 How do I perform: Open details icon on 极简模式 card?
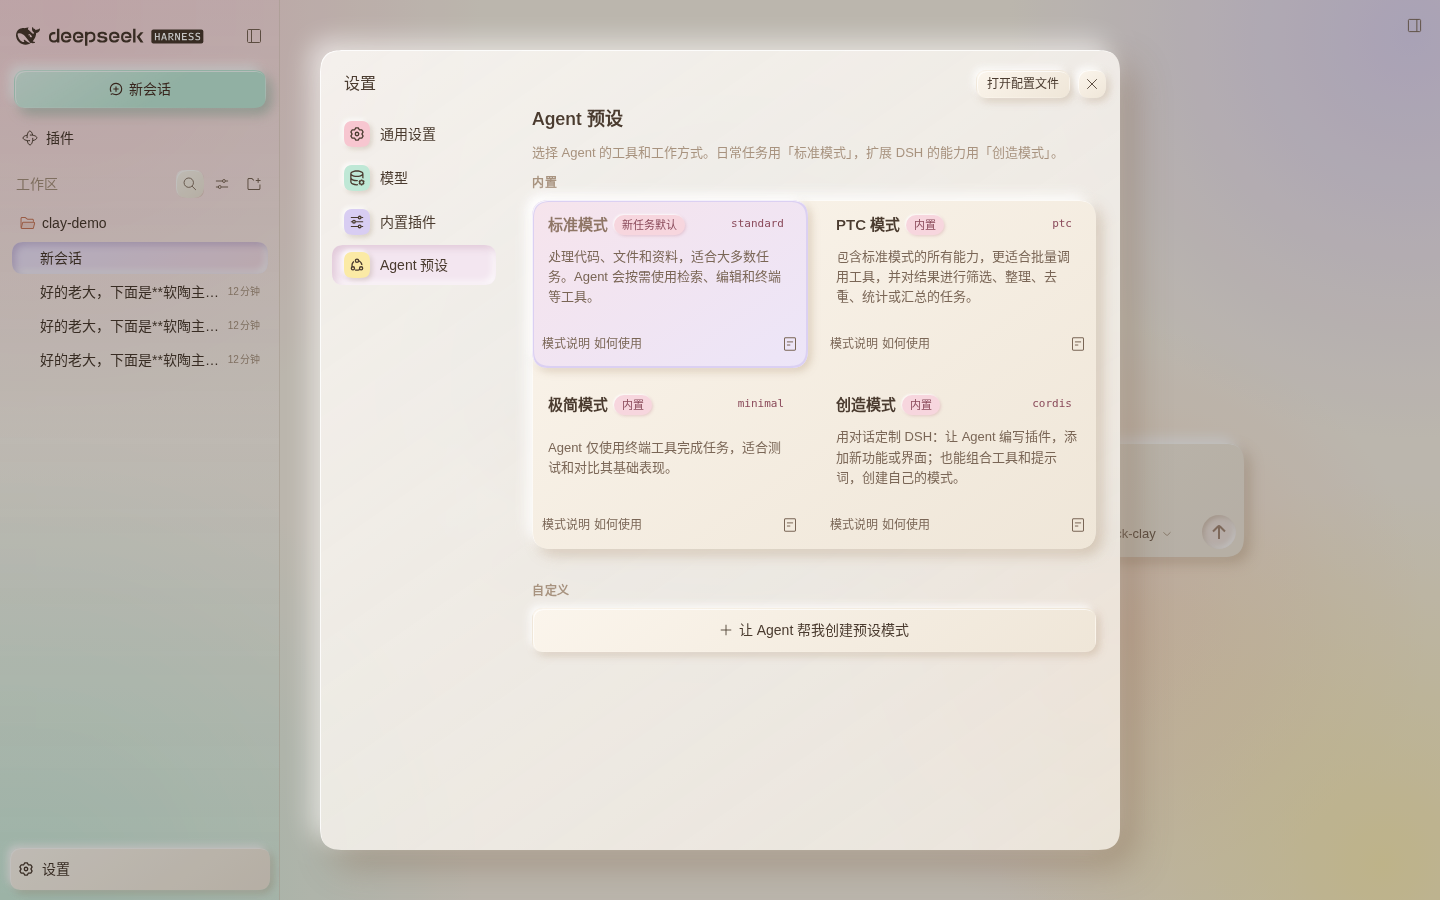[x=790, y=525]
